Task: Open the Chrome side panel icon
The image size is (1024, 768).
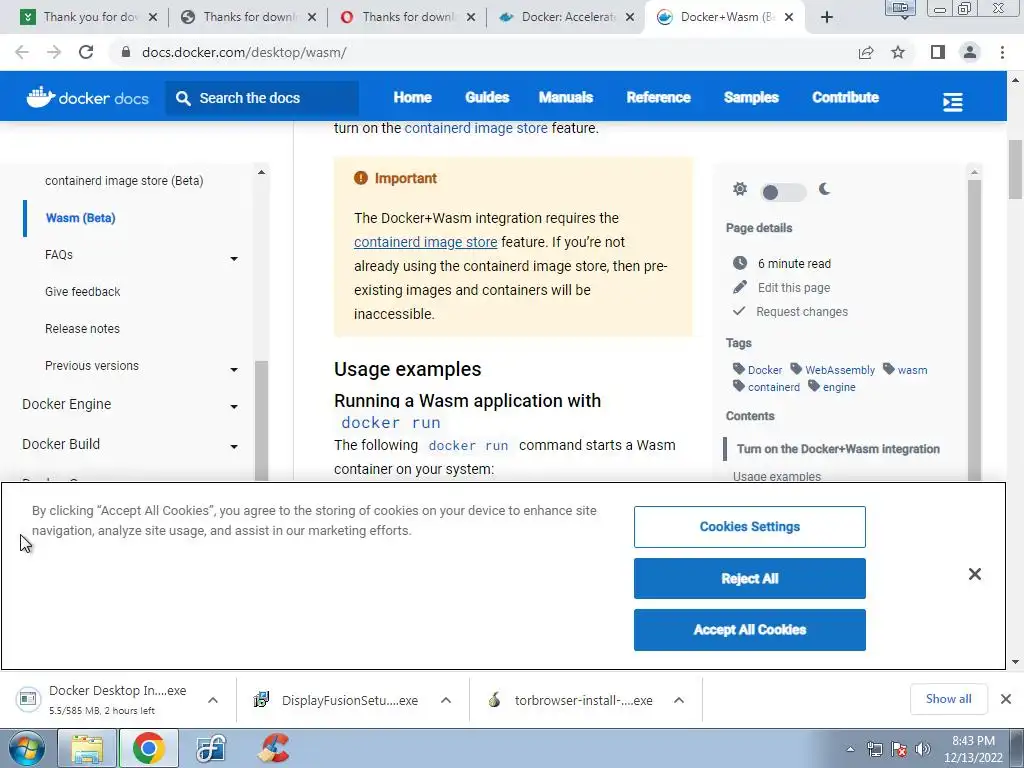Action: pyautogui.click(x=938, y=52)
